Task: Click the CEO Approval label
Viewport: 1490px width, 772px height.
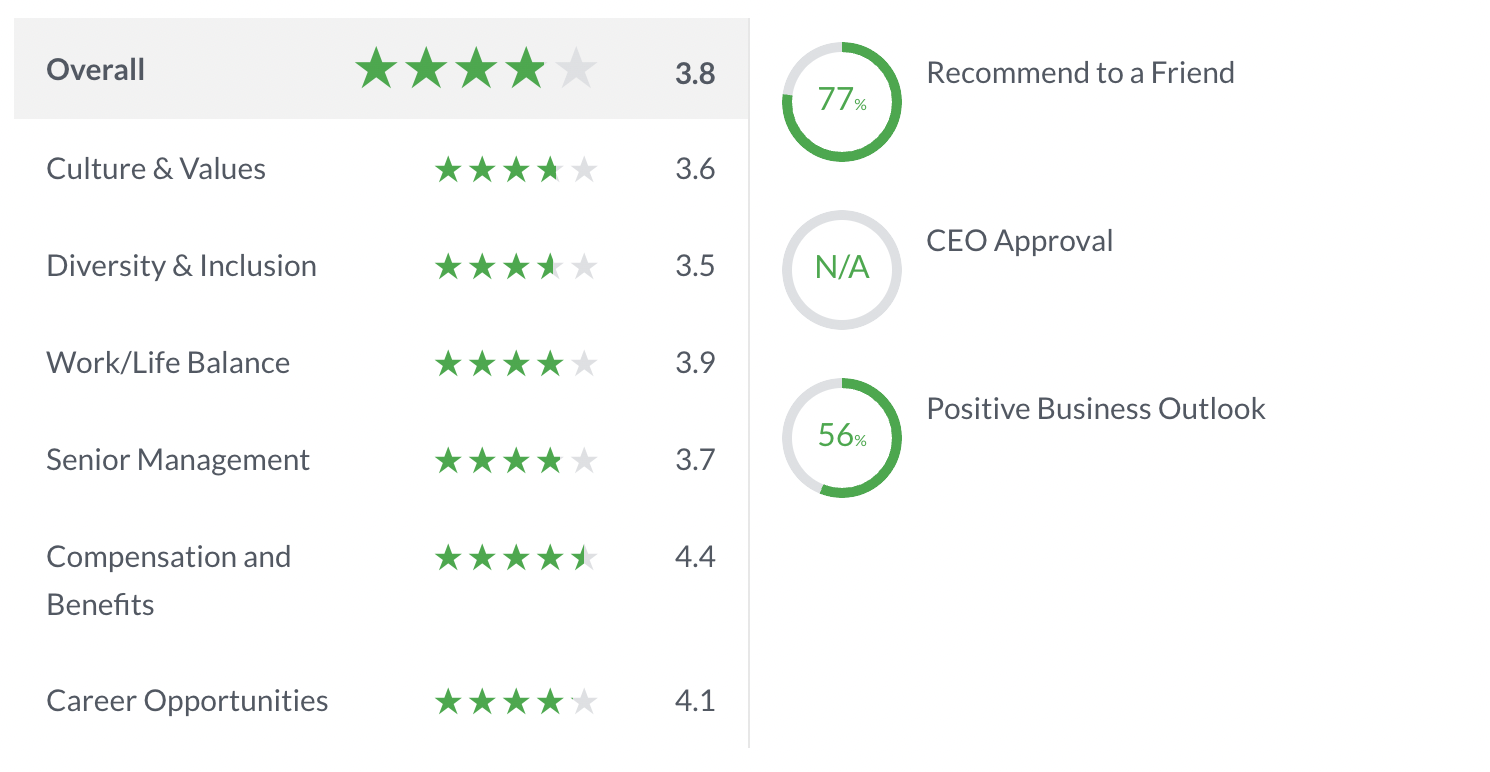Action: click(x=1020, y=241)
